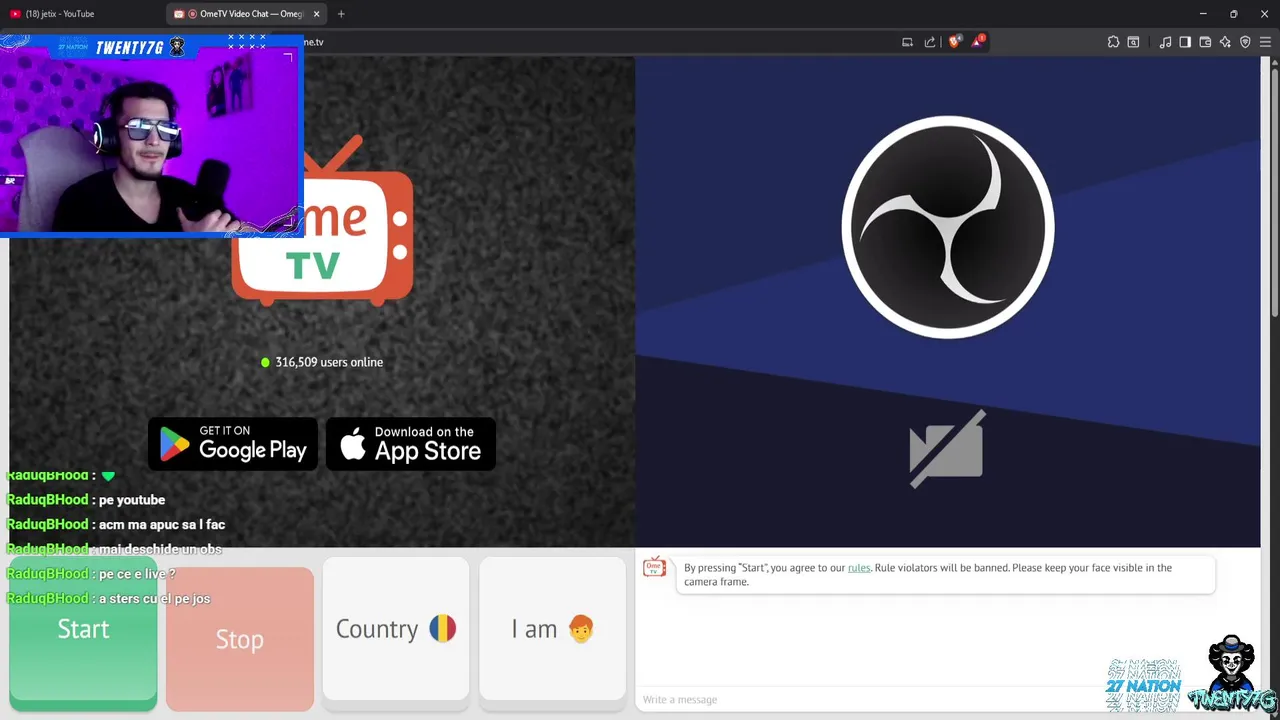Click the OmeTV logo on static video
The width and height of the screenshot is (1280, 720).
pyautogui.click(x=322, y=222)
